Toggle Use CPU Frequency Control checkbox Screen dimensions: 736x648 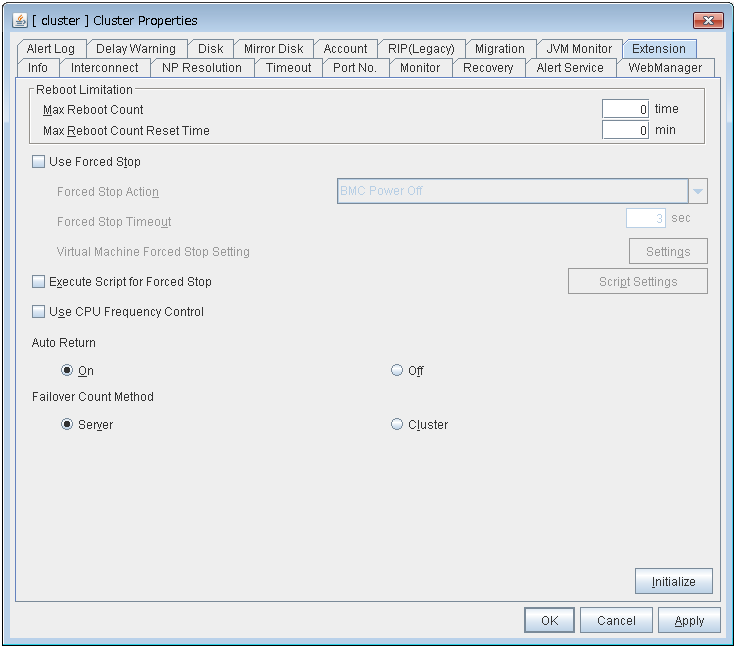point(39,312)
